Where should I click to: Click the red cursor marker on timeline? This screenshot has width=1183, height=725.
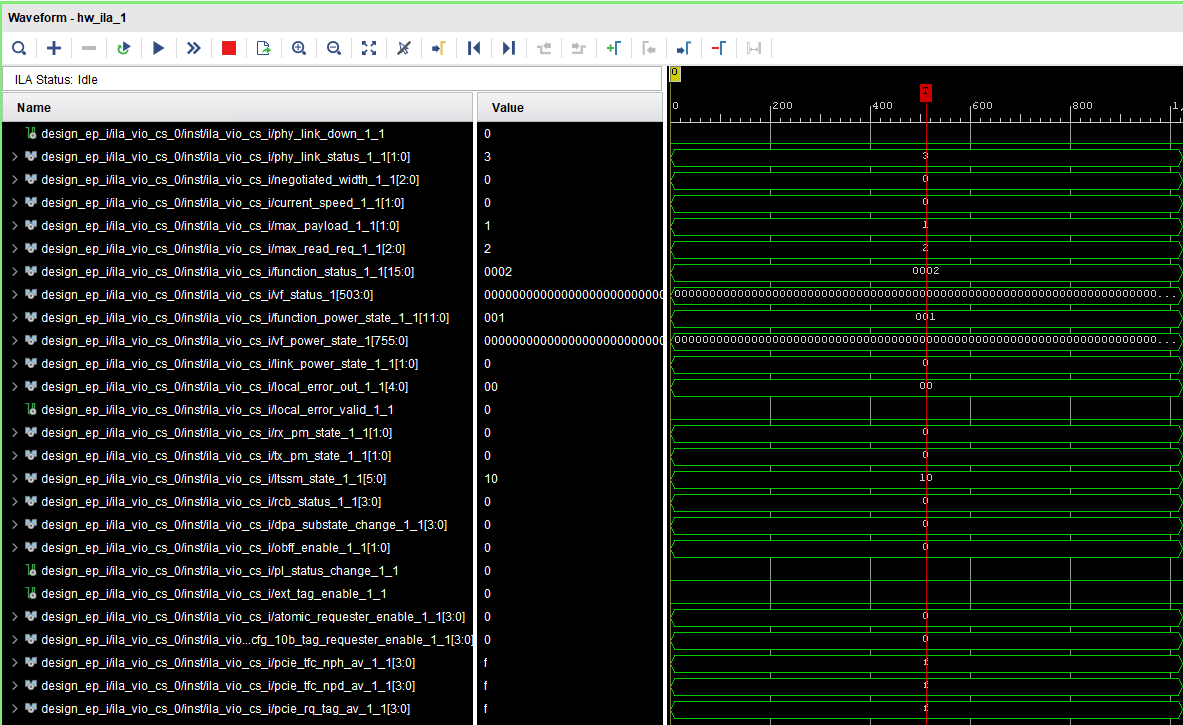[926, 92]
